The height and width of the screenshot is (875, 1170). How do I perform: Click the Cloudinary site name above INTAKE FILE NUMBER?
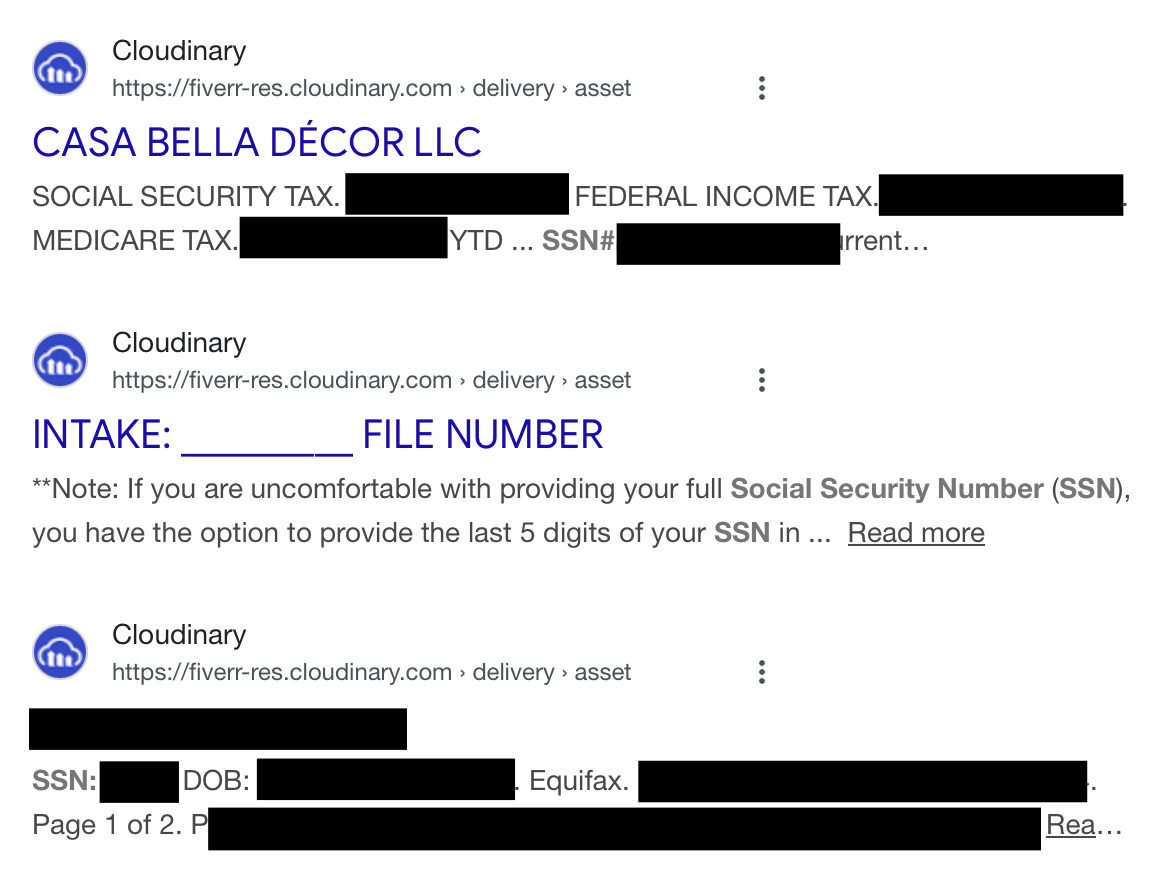click(179, 343)
